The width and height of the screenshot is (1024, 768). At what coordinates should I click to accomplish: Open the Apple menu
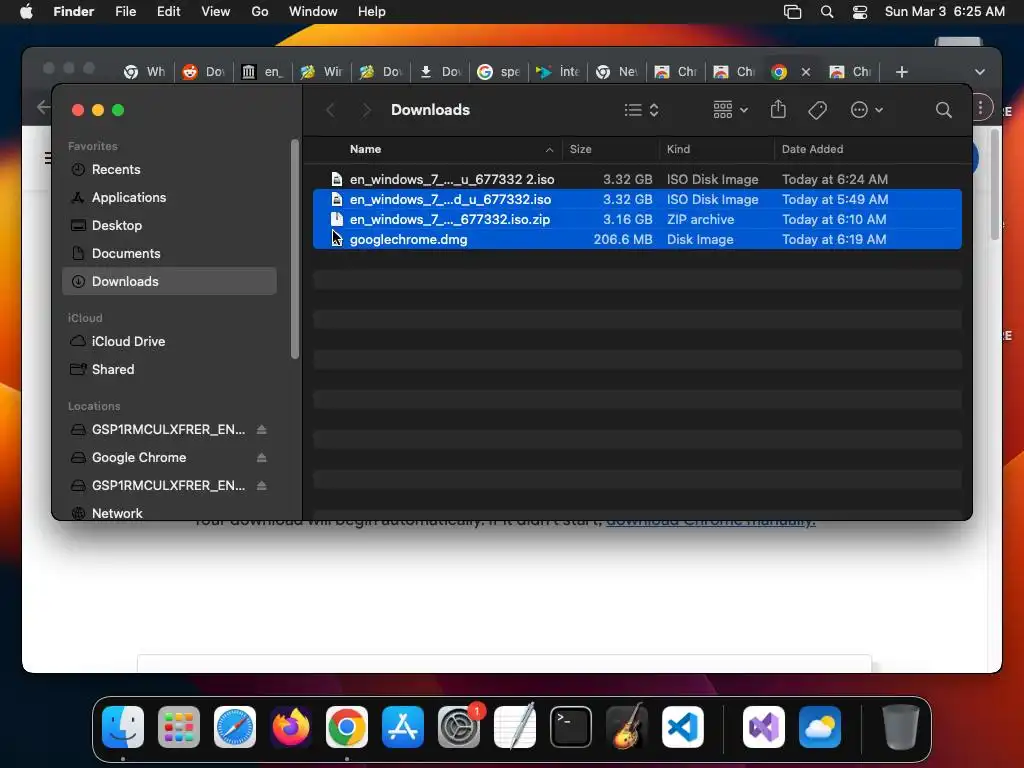26,12
